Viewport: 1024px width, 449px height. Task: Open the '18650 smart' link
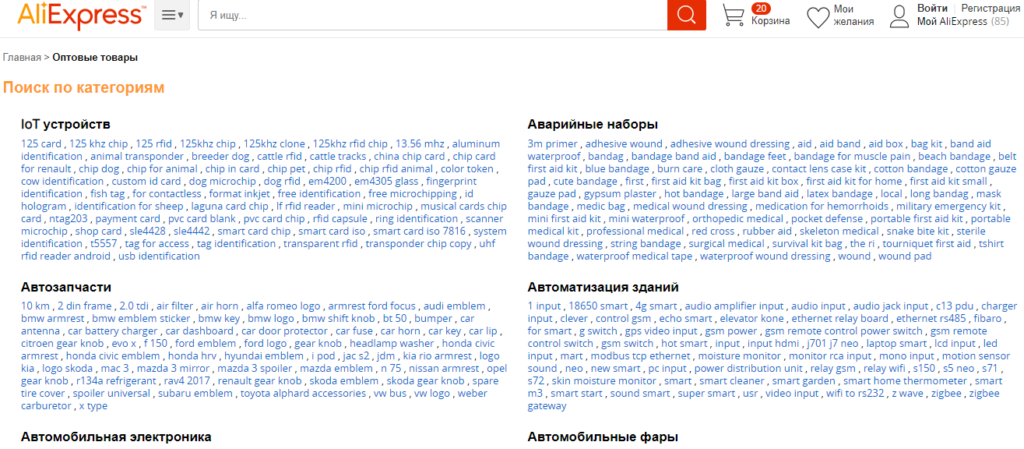pos(598,306)
